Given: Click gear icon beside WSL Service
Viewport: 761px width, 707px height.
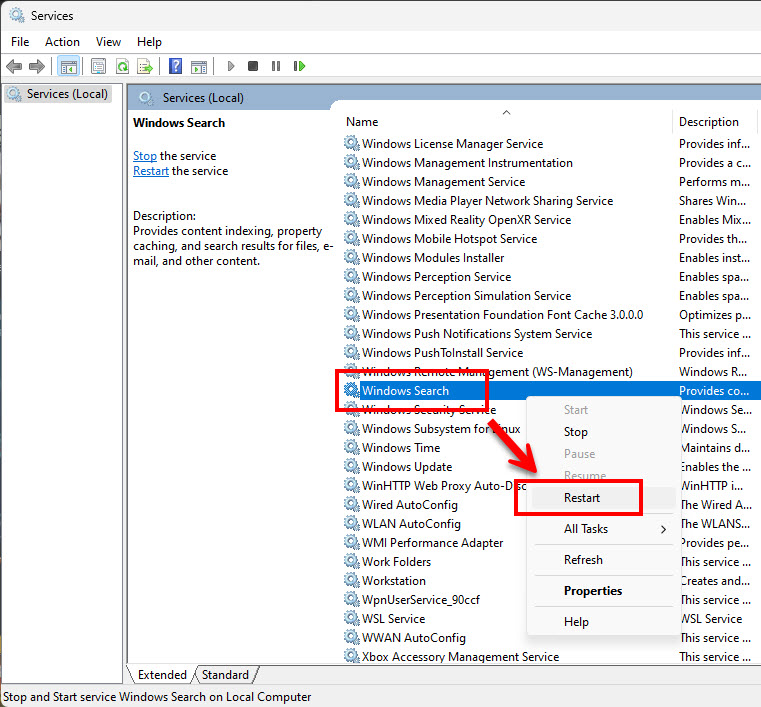Looking at the screenshot, I should pyautogui.click(x=351, y=618).
